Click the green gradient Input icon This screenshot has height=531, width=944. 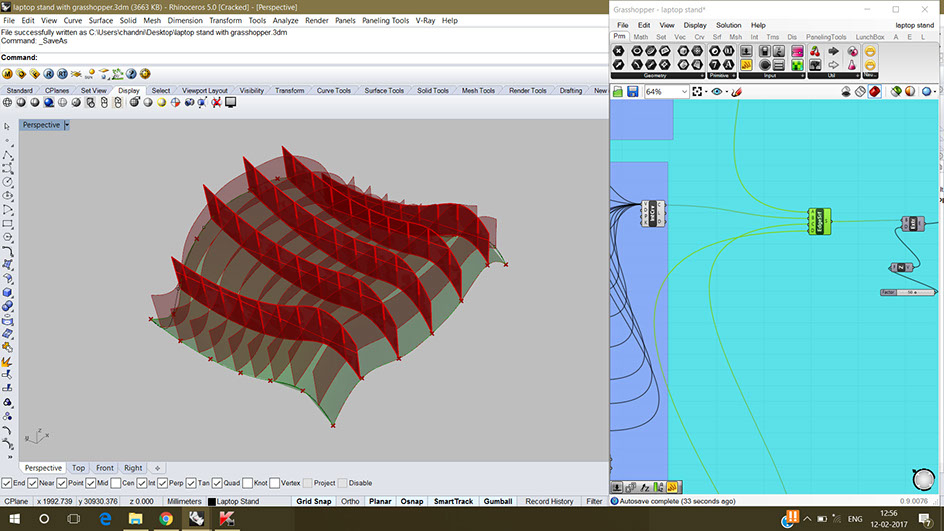coord(797,64)
